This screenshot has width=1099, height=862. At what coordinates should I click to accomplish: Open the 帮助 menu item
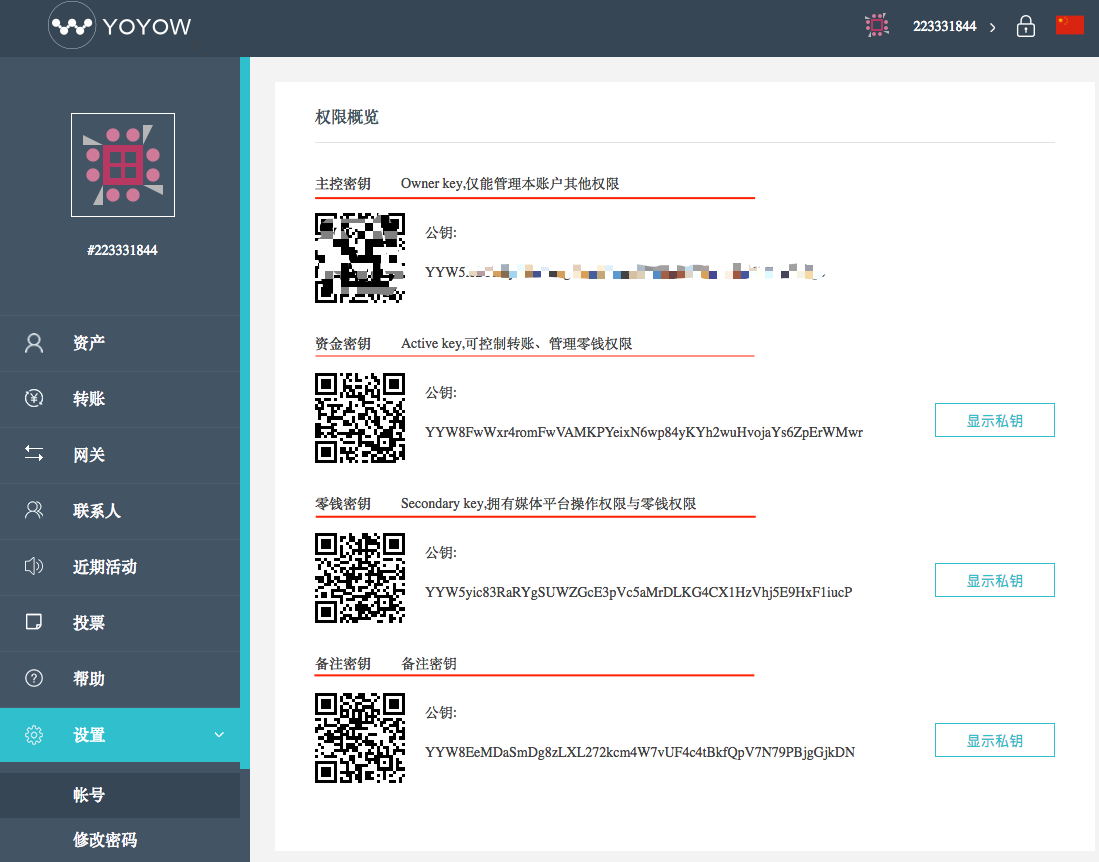(x=120, y=679)
